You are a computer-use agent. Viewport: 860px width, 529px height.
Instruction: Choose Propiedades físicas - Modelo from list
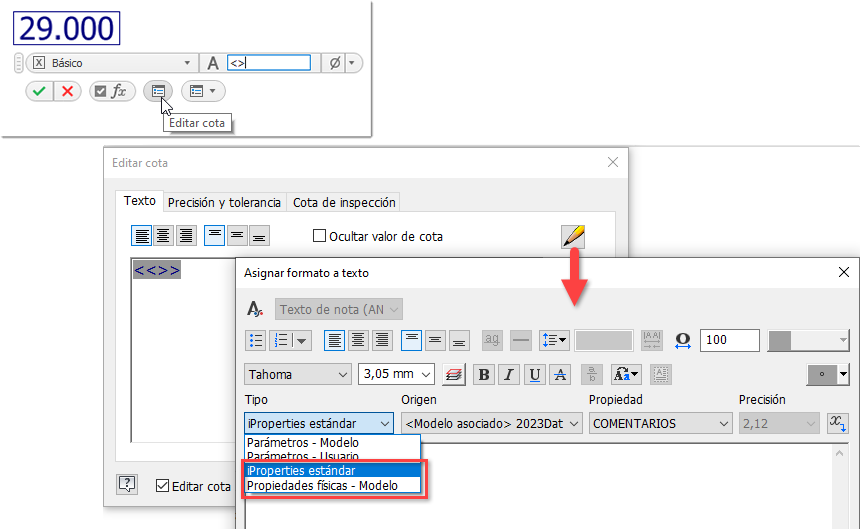[x=333, y=485]
